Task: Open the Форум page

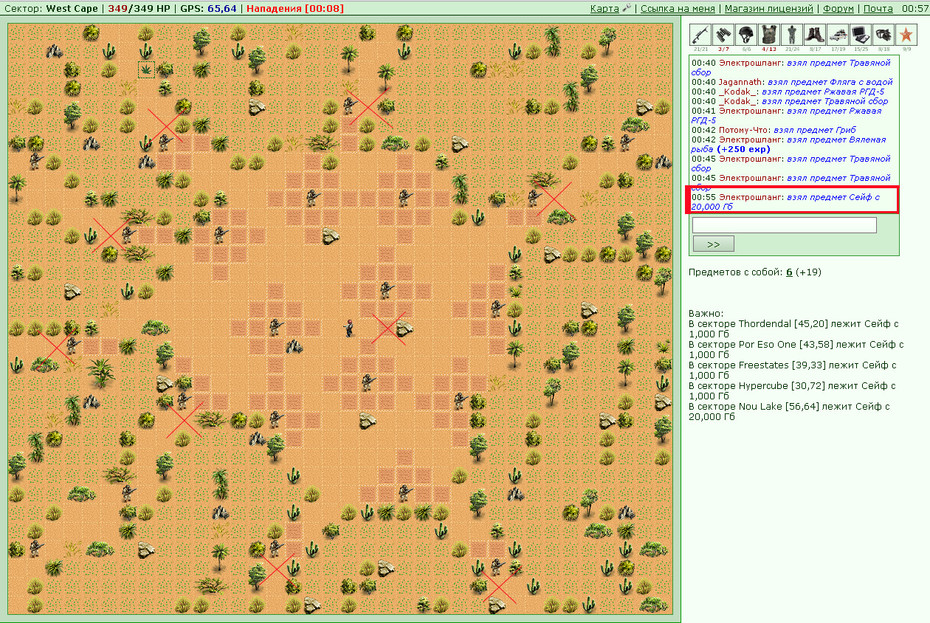Action: click(838, 8)
